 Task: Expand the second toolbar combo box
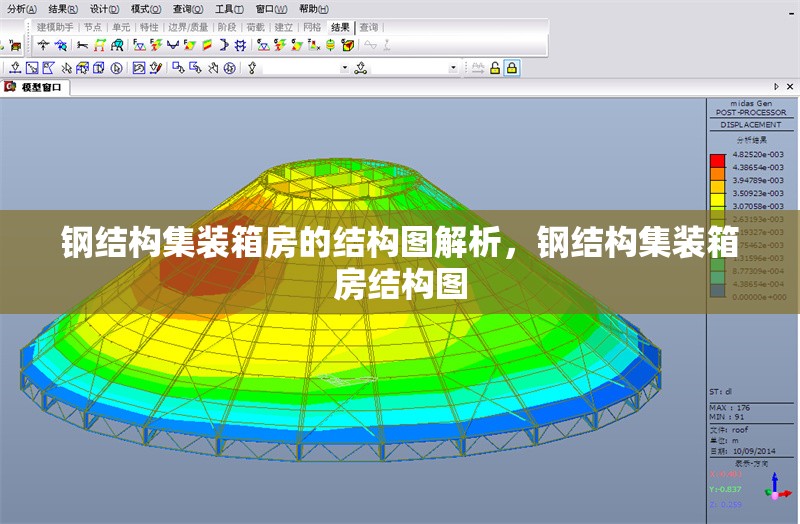pyautogui.click(x=453, y=68)
